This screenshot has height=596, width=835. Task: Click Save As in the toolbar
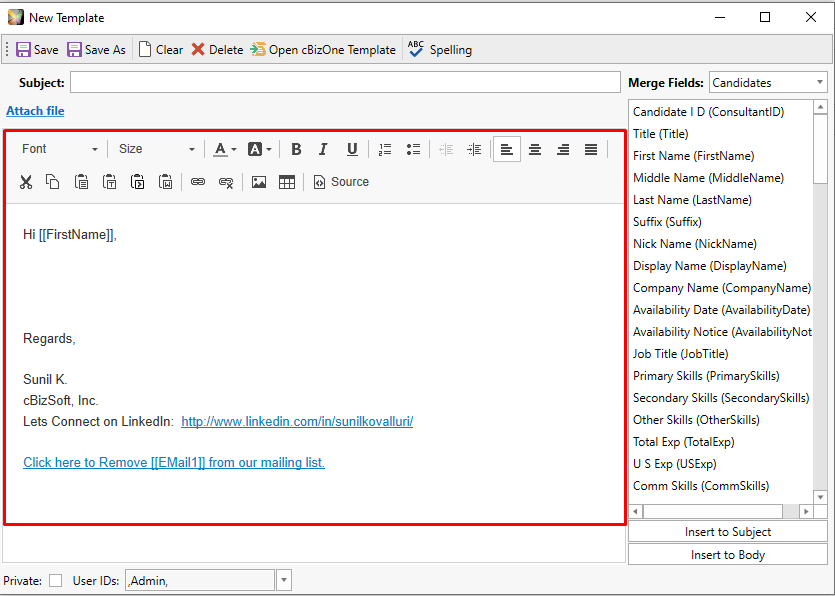(96, 50)
